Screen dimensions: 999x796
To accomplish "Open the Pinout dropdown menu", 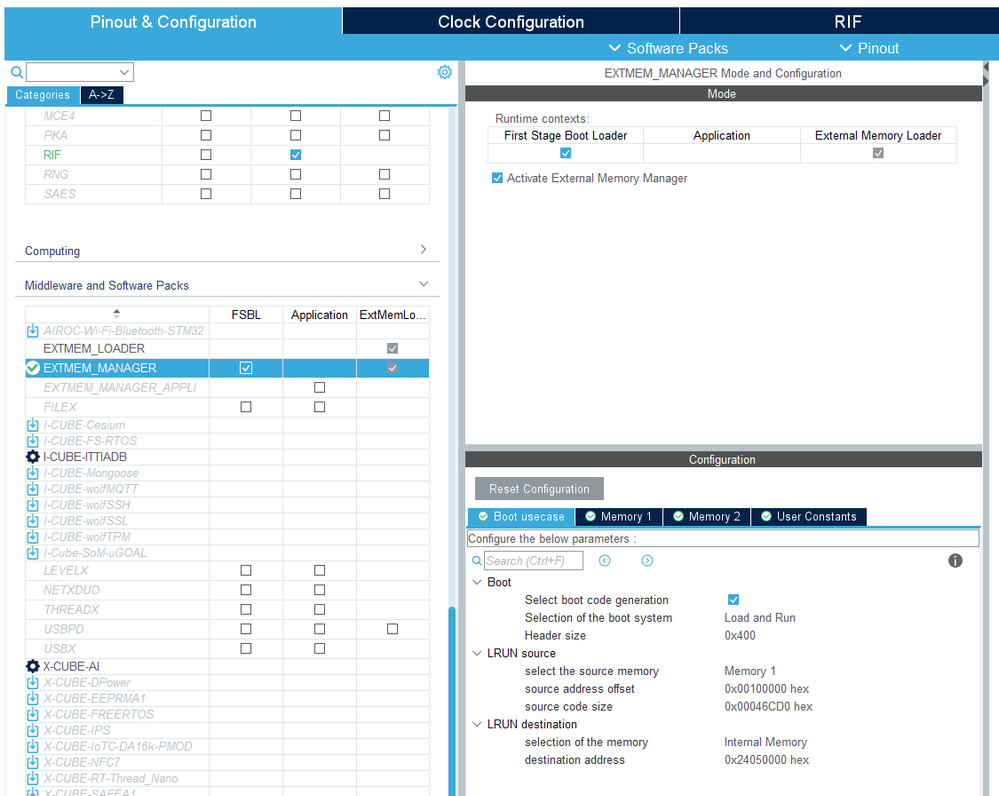I will tap(869, 48).
